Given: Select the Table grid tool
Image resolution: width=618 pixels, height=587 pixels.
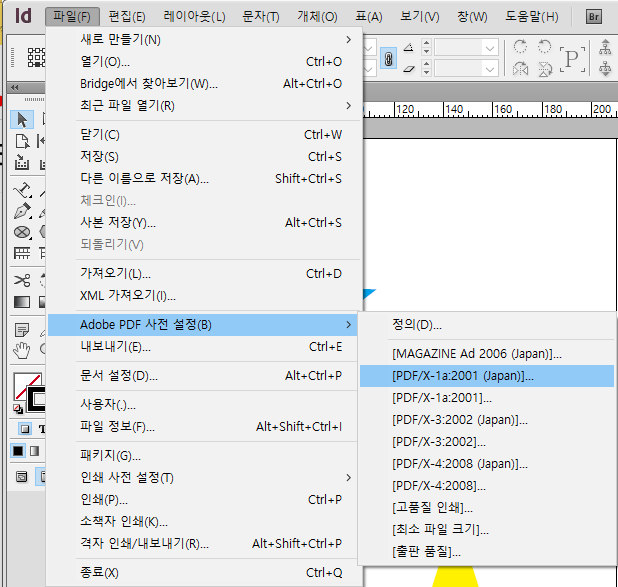Looking at the screenshot, I should pos(22,253).
